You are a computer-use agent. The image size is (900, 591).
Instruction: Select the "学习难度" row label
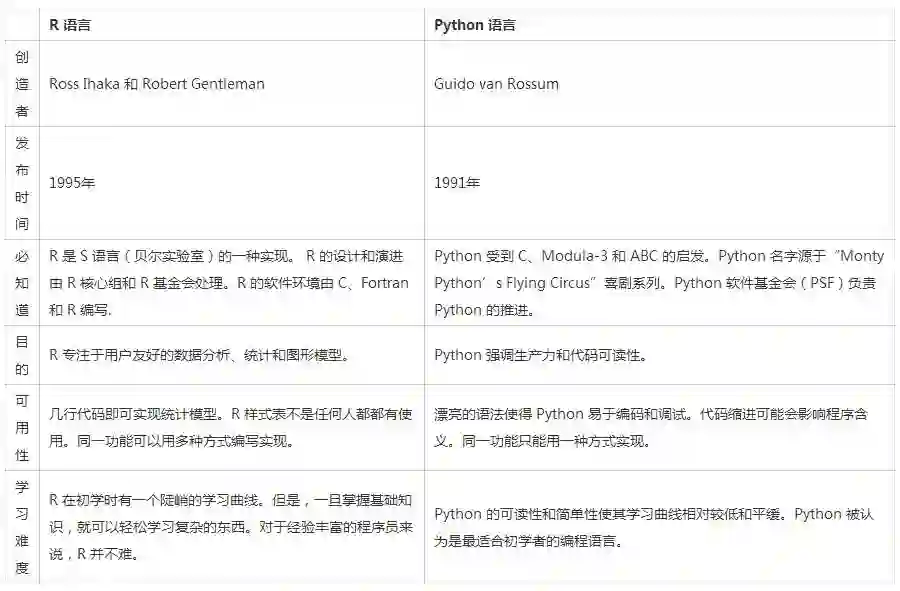tap(22, 527)
